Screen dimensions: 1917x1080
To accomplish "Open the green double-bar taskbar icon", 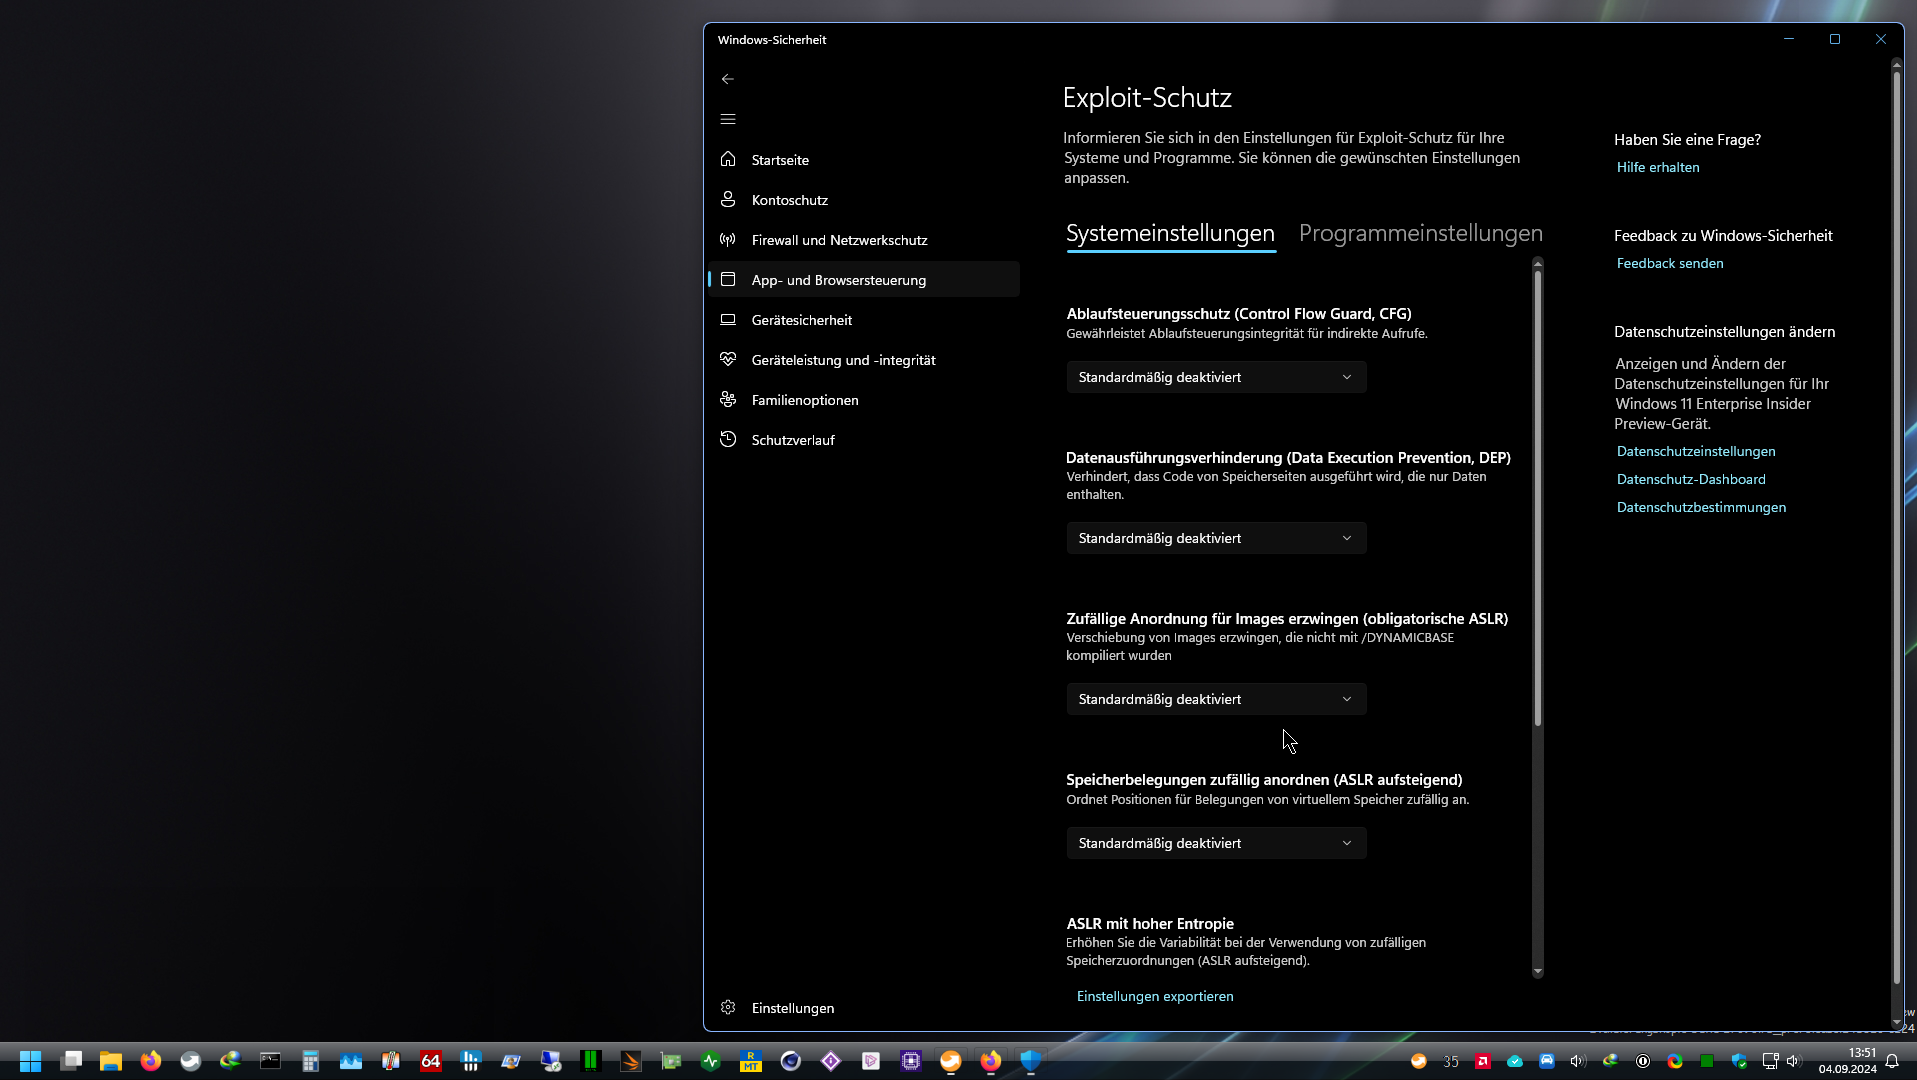I will click(x=591, y=1061).
